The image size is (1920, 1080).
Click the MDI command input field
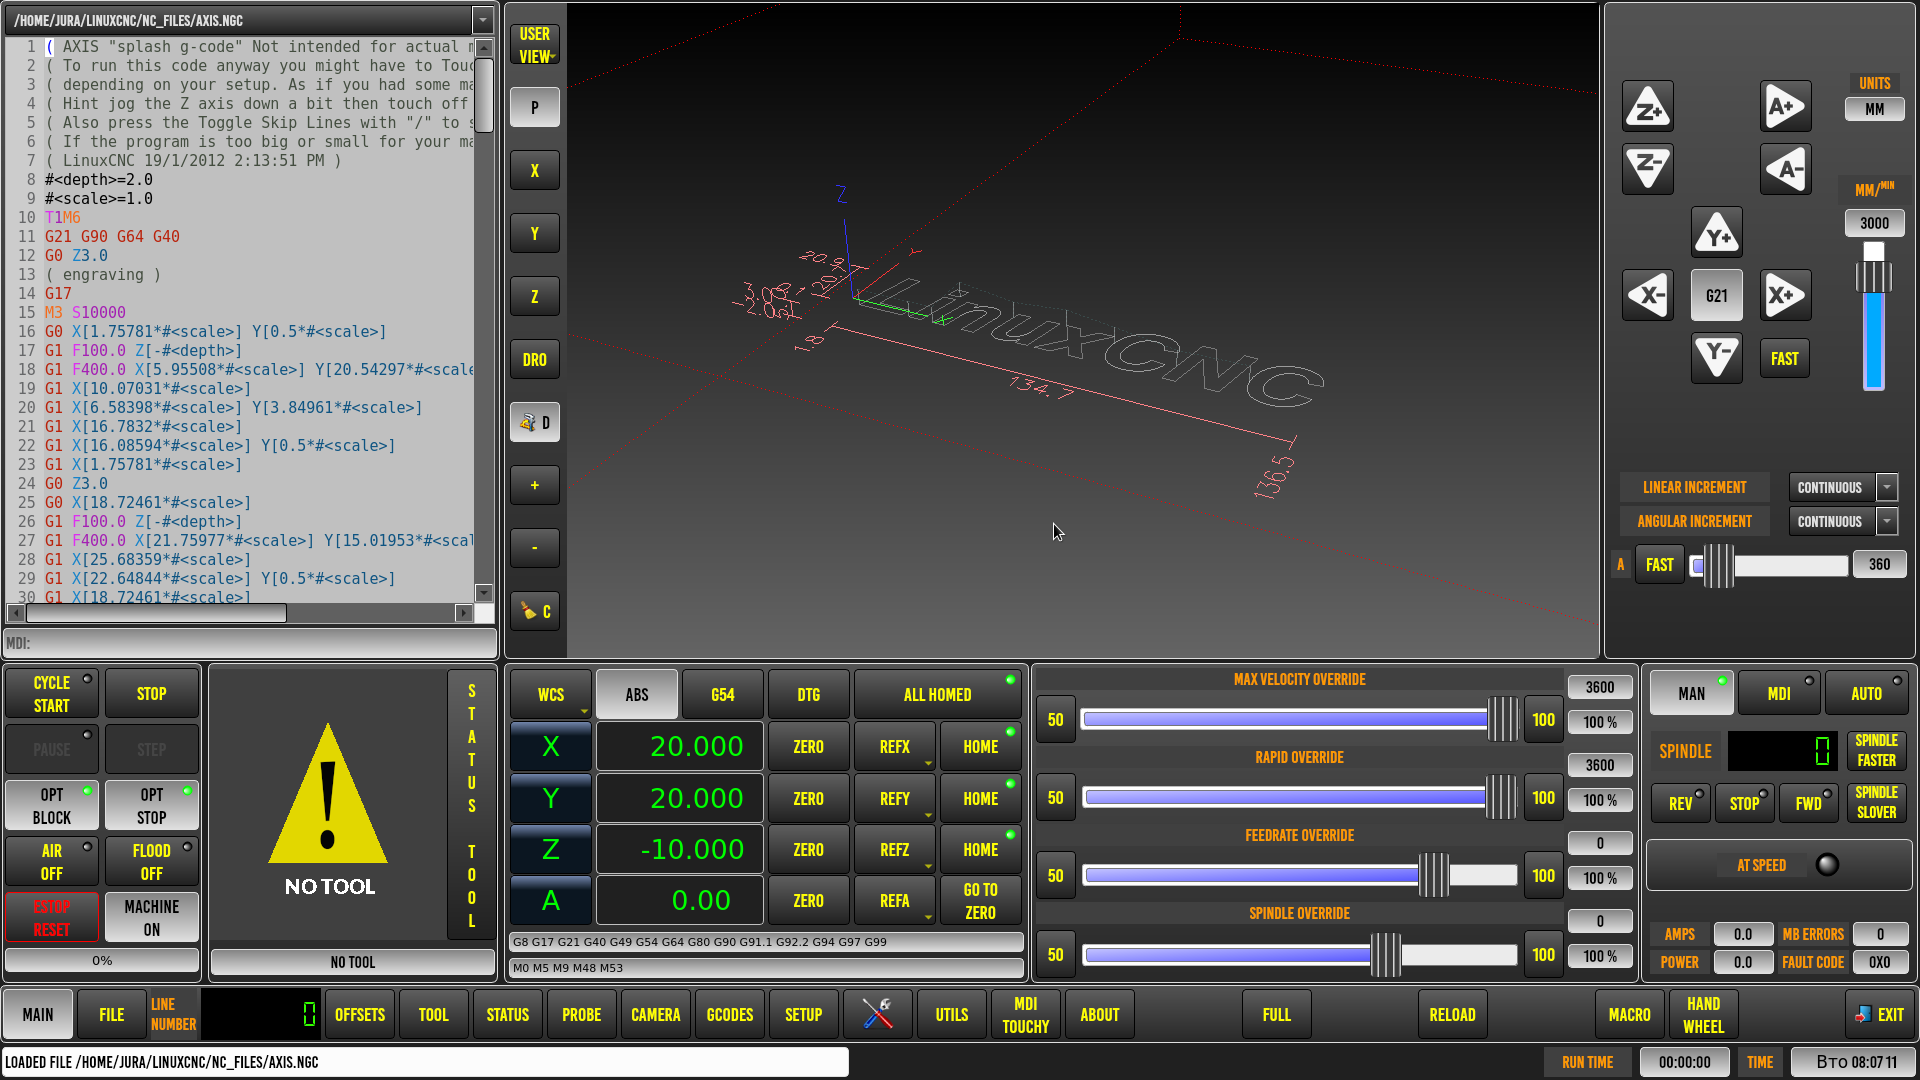point(250,643)
